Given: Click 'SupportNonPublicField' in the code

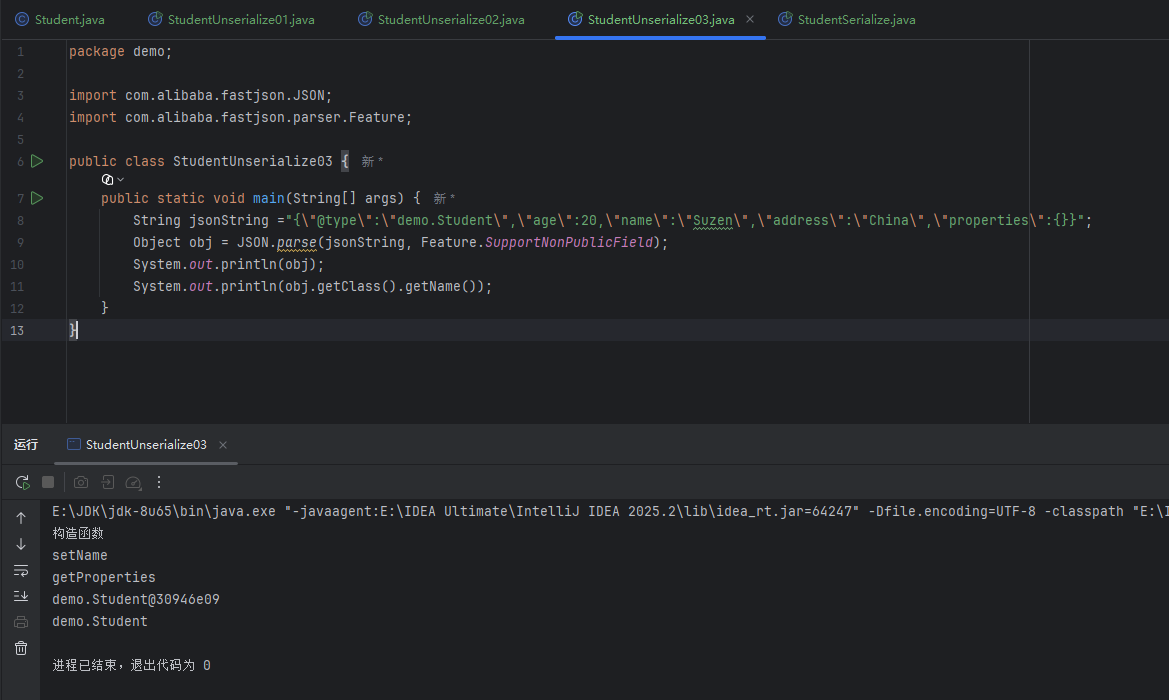Looking at the screenshot, I should pos(569,242).
